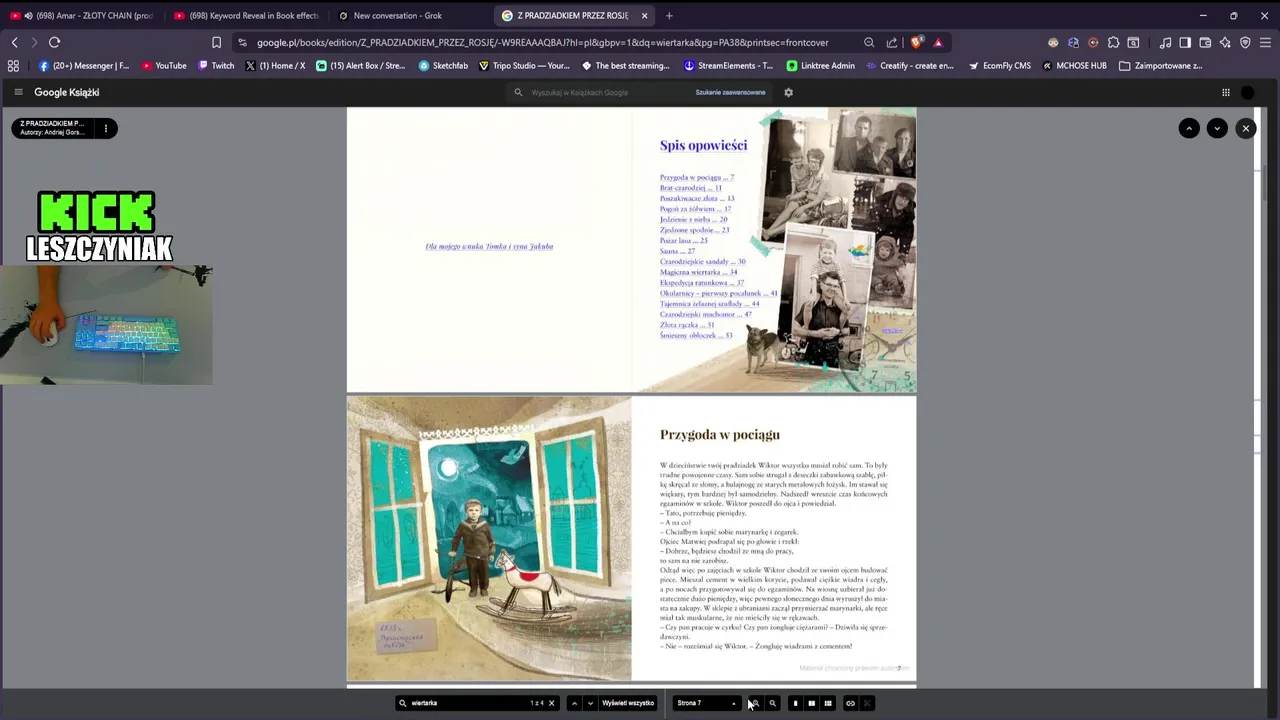Image resolution: width=1280 pixels, height=720 pixels.
Task: Open Zaimportowane bookmarks folder
Action: (1160, 65)
